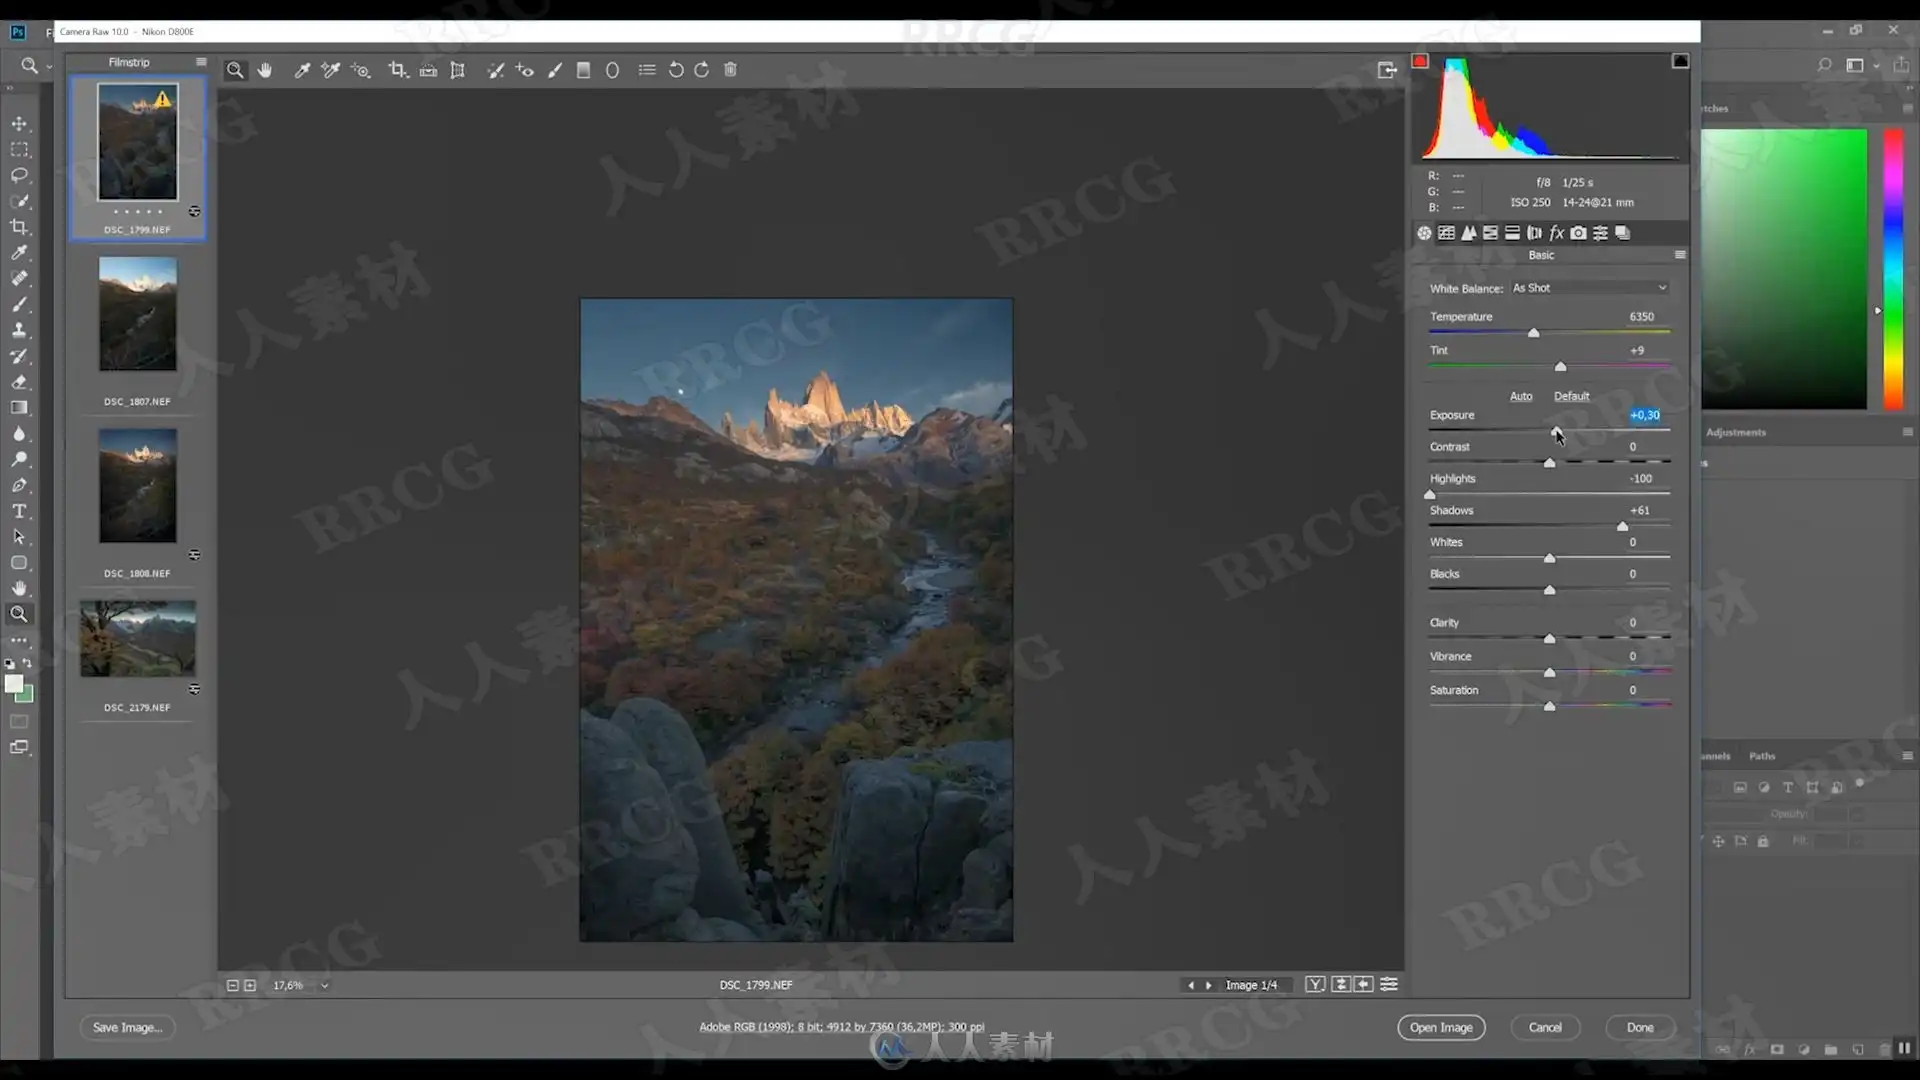Toggle the highlight clipping warning
The width and height of the screenshot is (1920, 1080).
(1680, 61)
